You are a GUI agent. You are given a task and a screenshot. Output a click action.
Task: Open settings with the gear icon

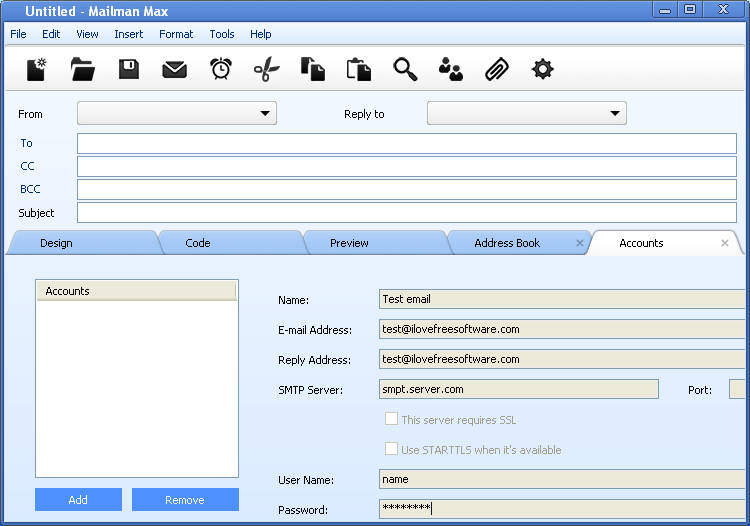(x=543, y=69)
